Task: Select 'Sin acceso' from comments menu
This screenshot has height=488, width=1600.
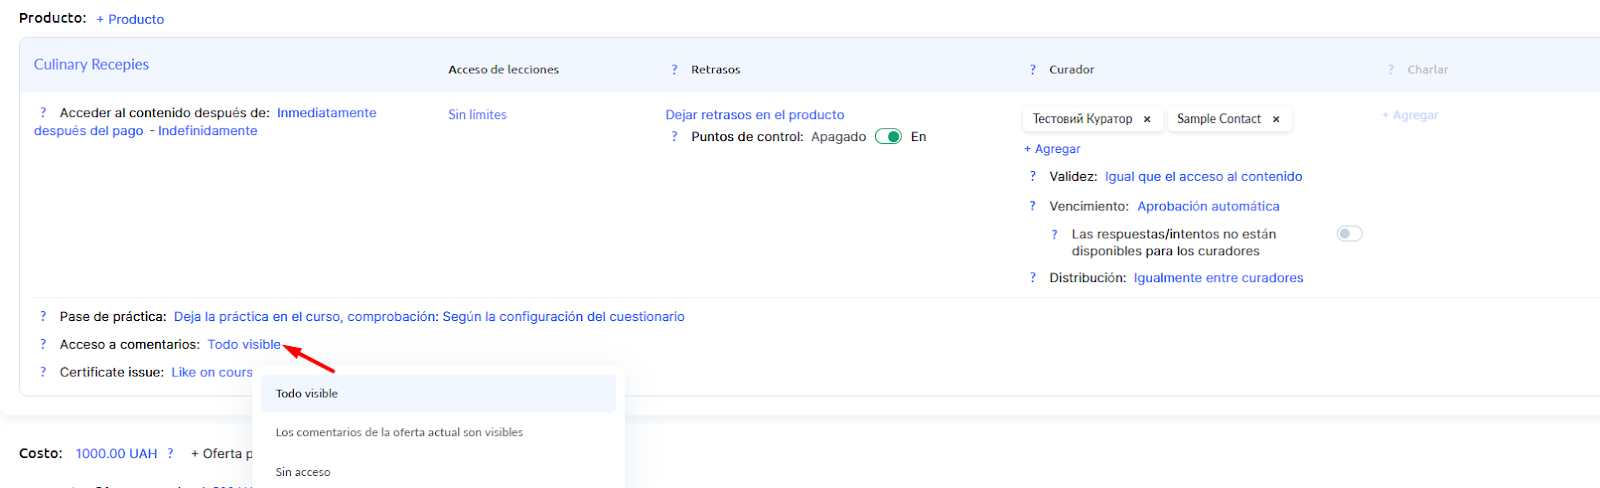Action: click(303, 472)
